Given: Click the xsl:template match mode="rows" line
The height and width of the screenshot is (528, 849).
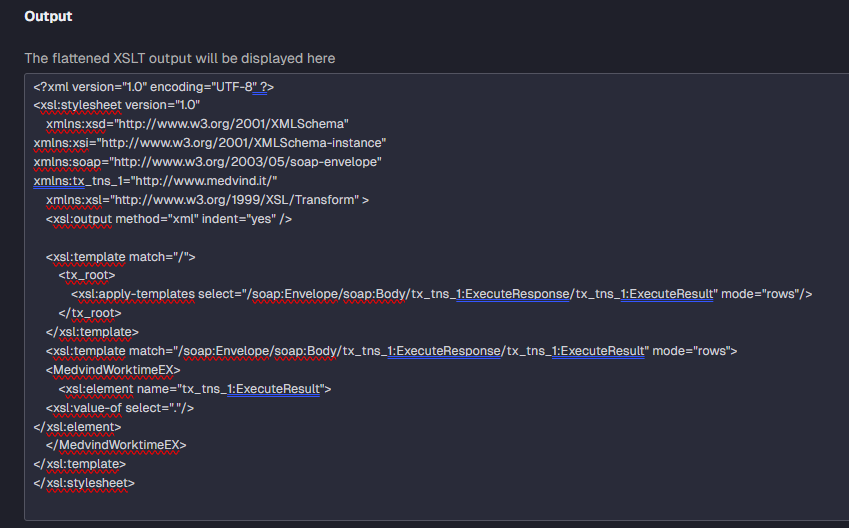Looking at the screenshot, I should [x=391, y=351].
